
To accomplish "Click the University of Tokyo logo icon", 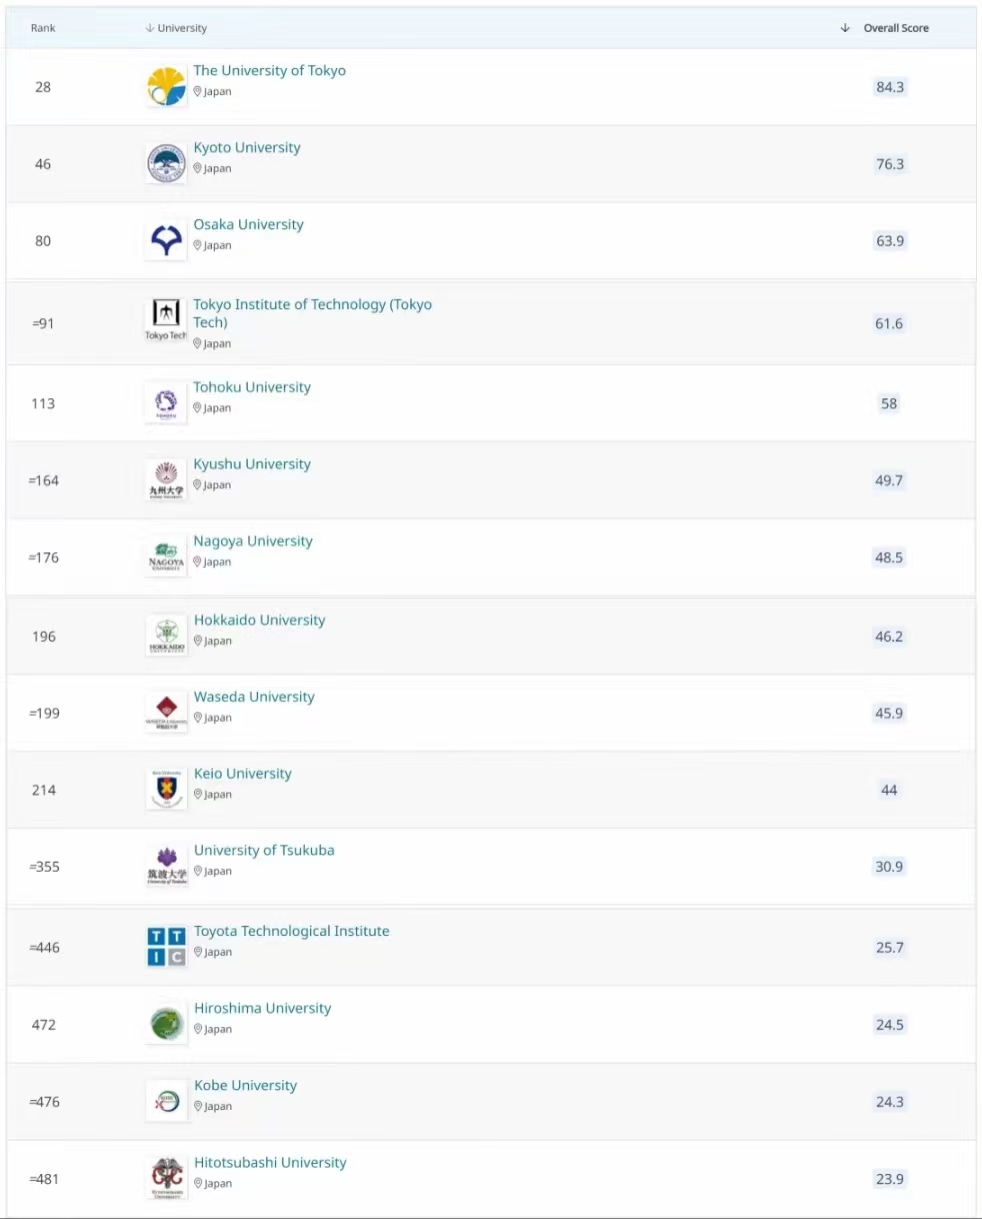I will [x=166, y=87].
